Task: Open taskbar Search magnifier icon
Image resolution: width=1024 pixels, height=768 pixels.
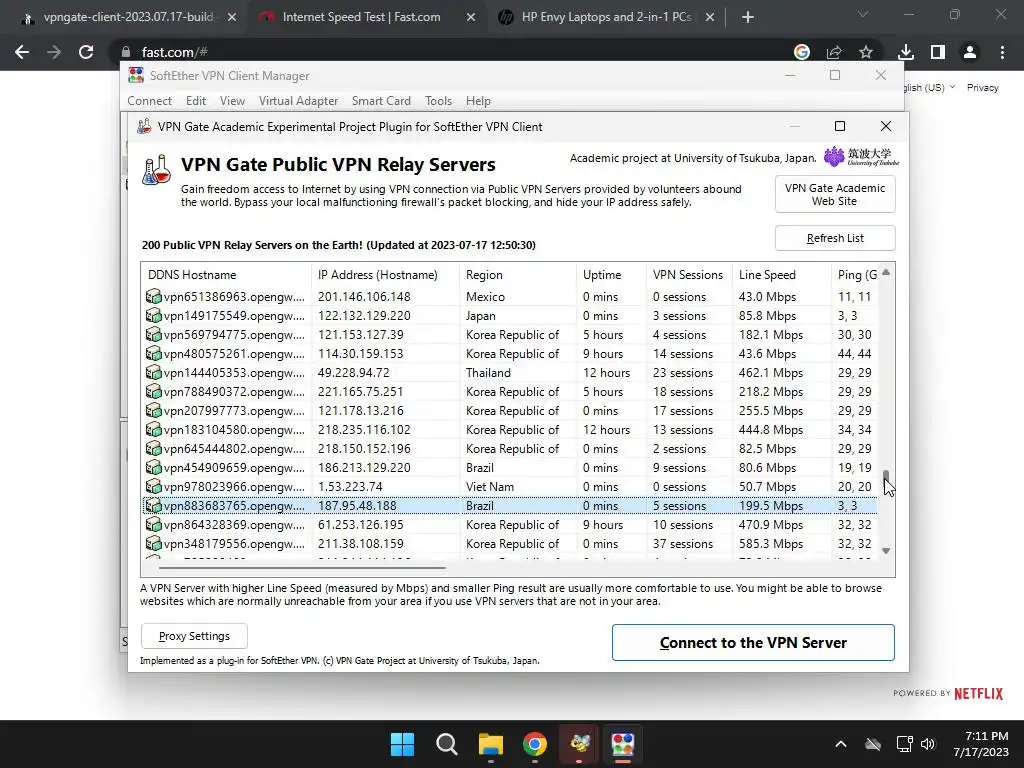Action: point(447,744)
